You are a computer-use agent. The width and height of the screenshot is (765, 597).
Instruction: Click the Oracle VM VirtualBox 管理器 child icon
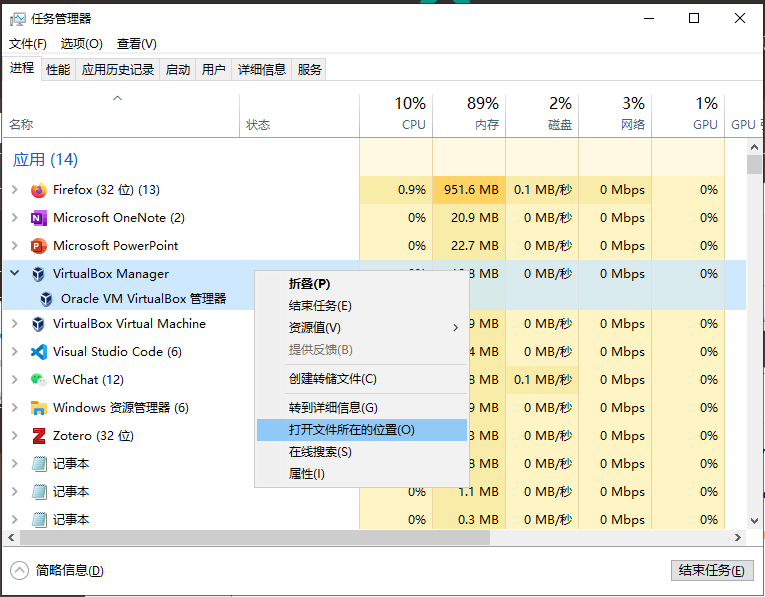(46, 298)
